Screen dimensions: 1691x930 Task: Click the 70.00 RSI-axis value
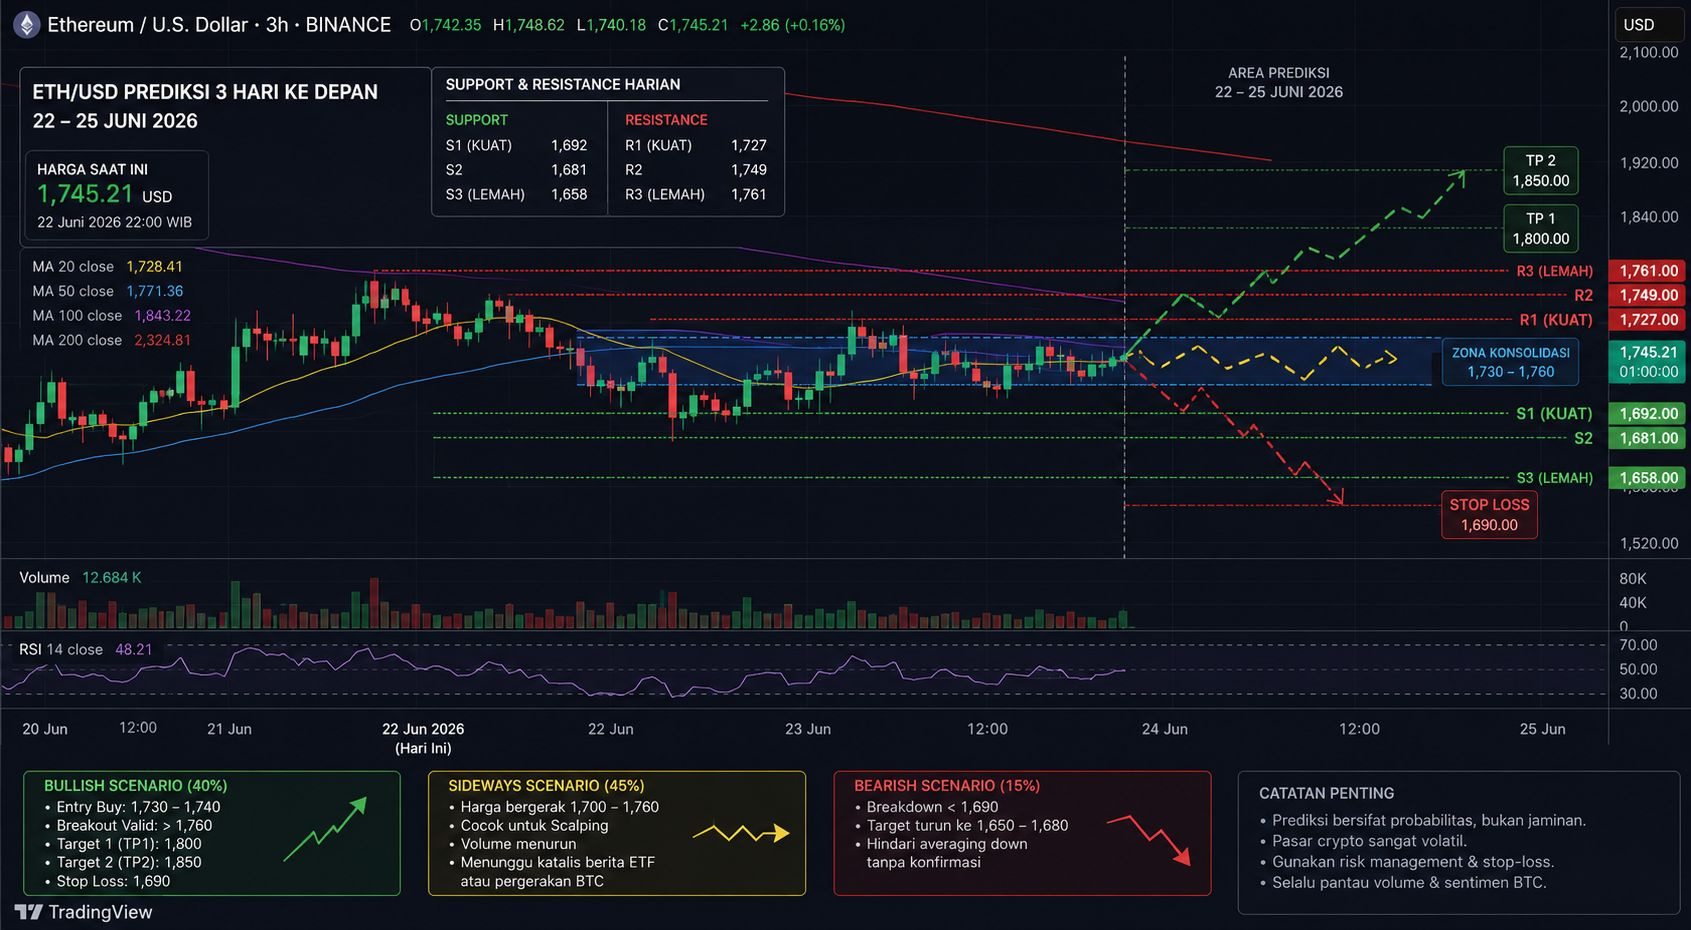point(1638,645)
